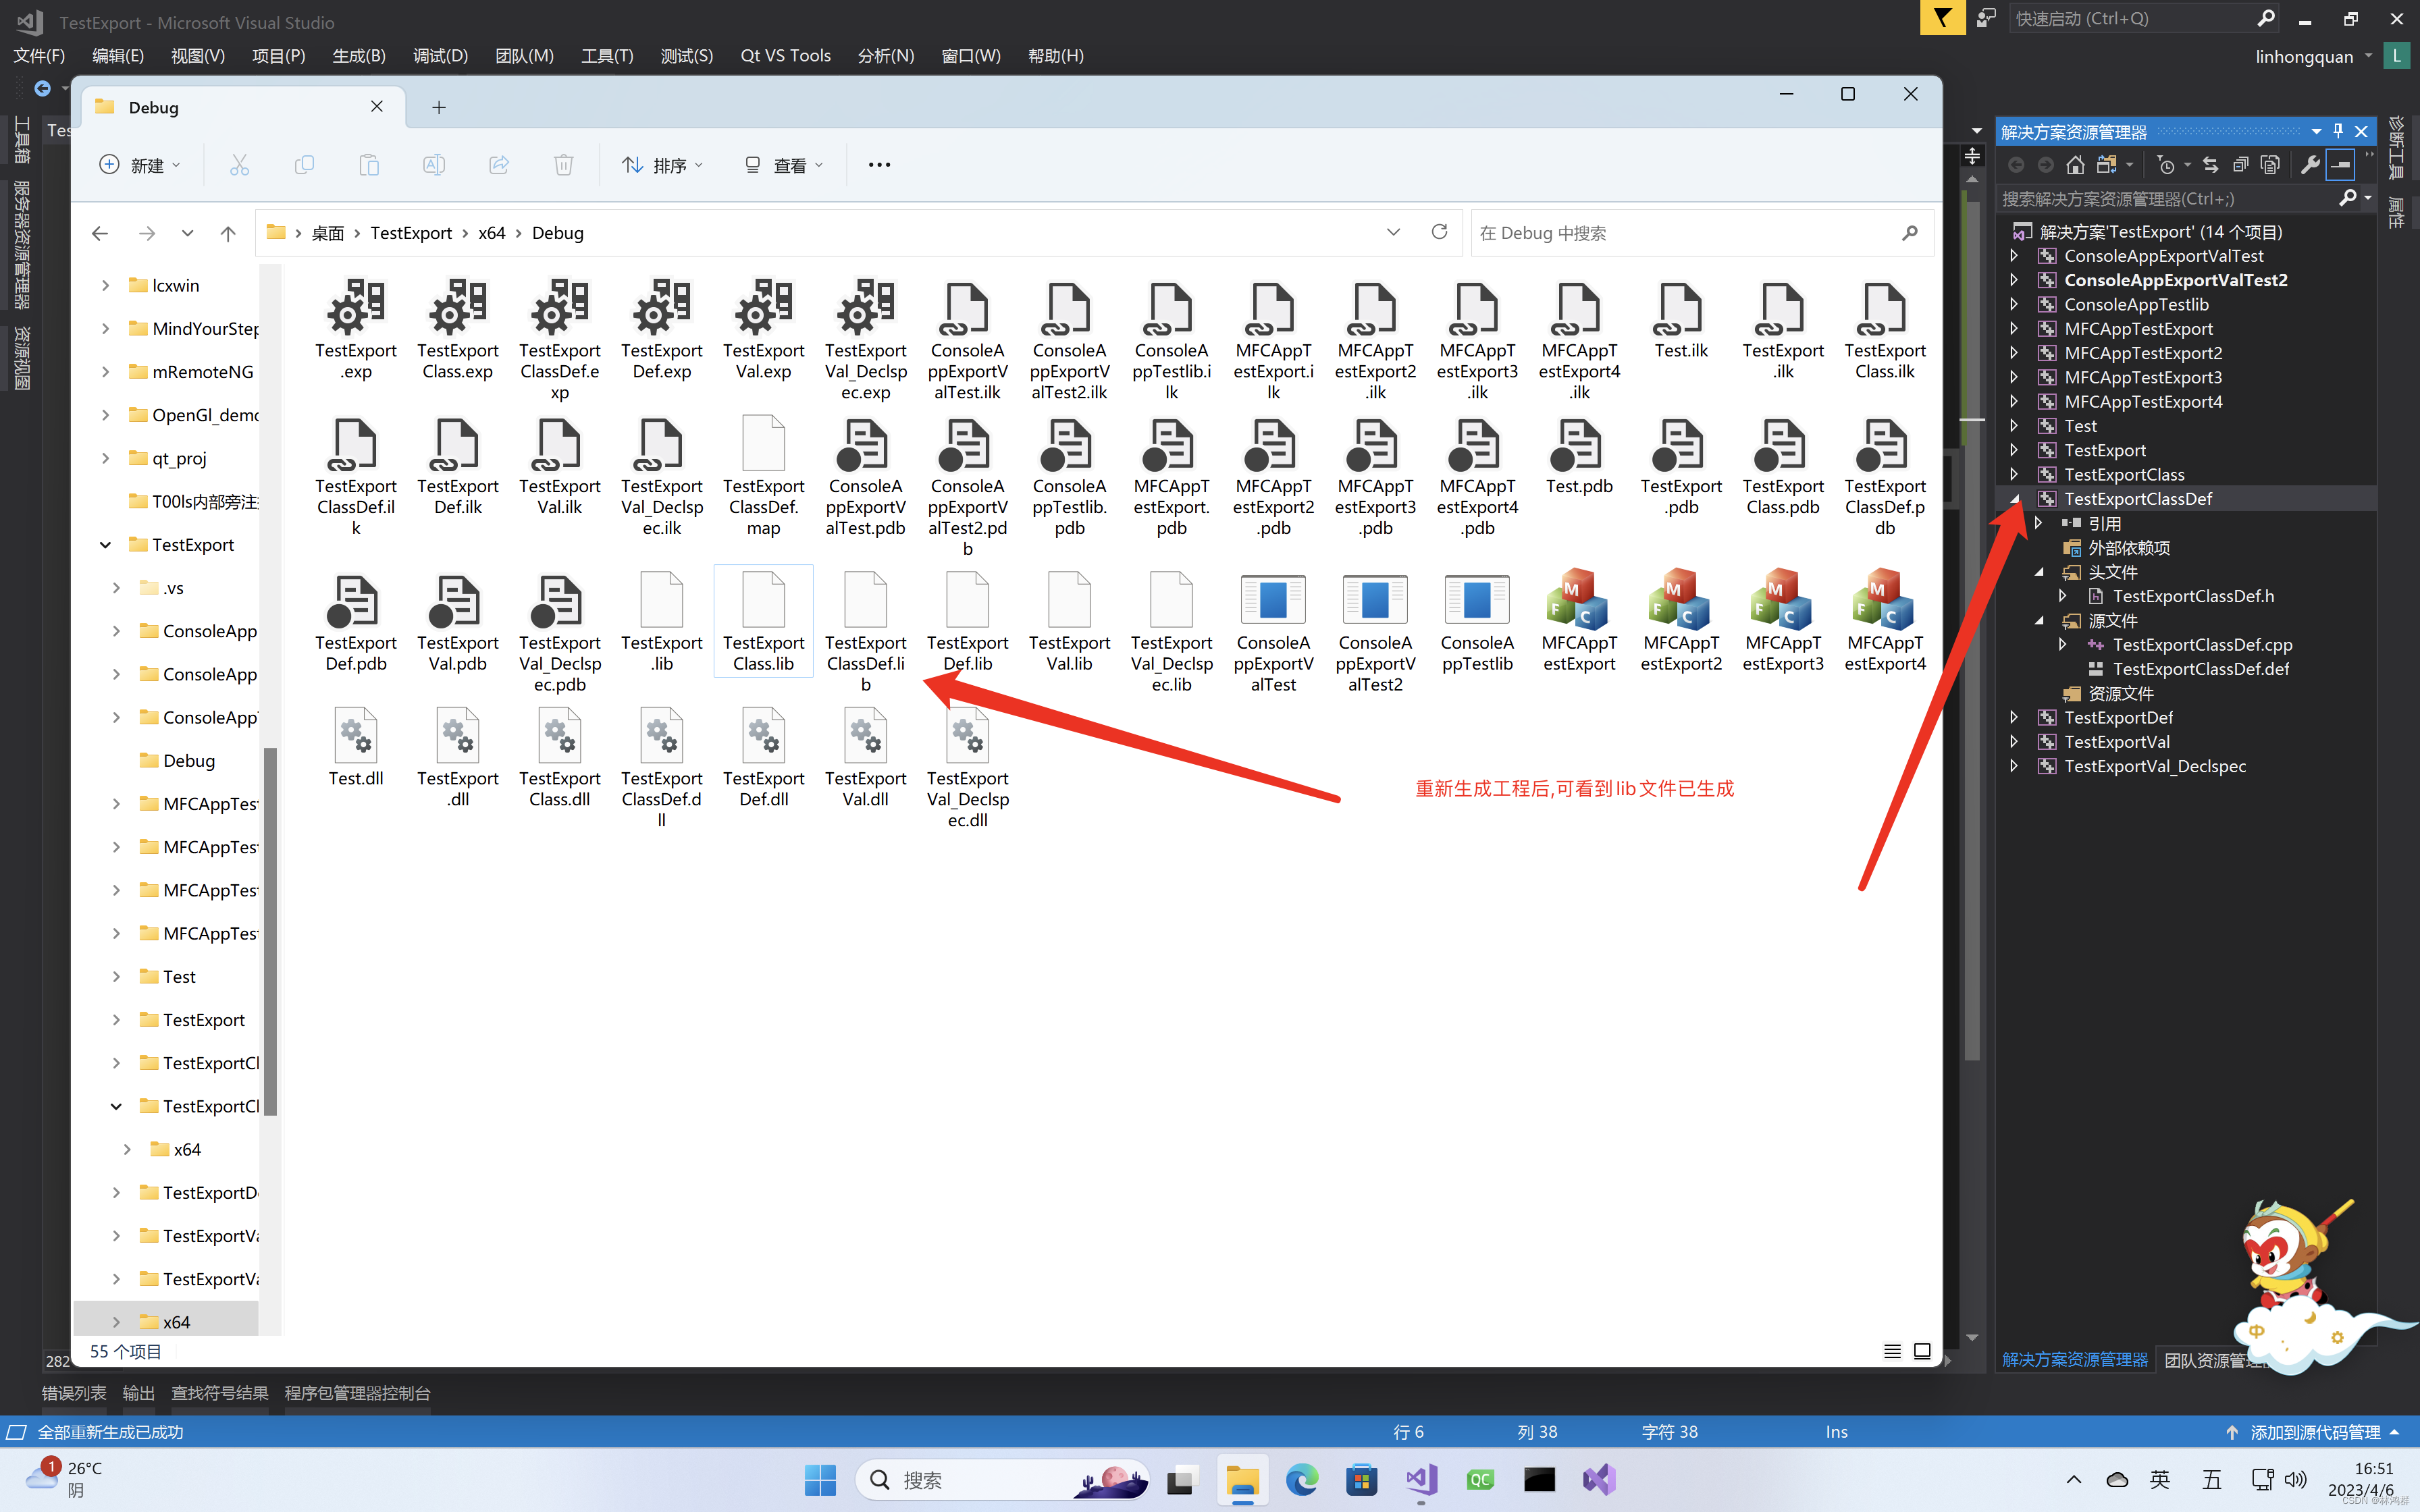The width and height of the screenshot is (2420, 1512).
Task: Click the Back arrow in File Explorer
Action: (100, 233)
